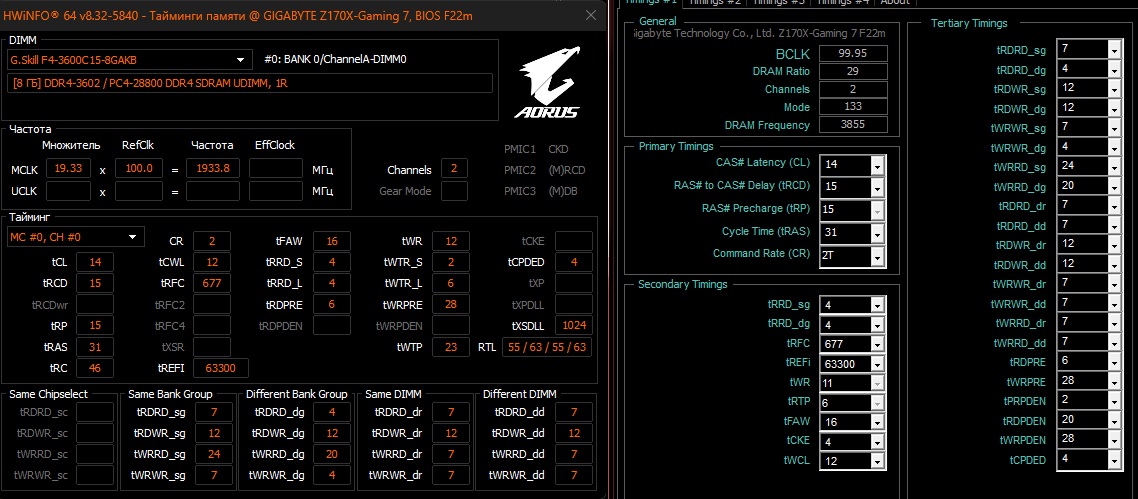The image size is (1138, 499).
Task: Click the tRRD_L value in HWiNFO
Action: click(x=332, y=283)
